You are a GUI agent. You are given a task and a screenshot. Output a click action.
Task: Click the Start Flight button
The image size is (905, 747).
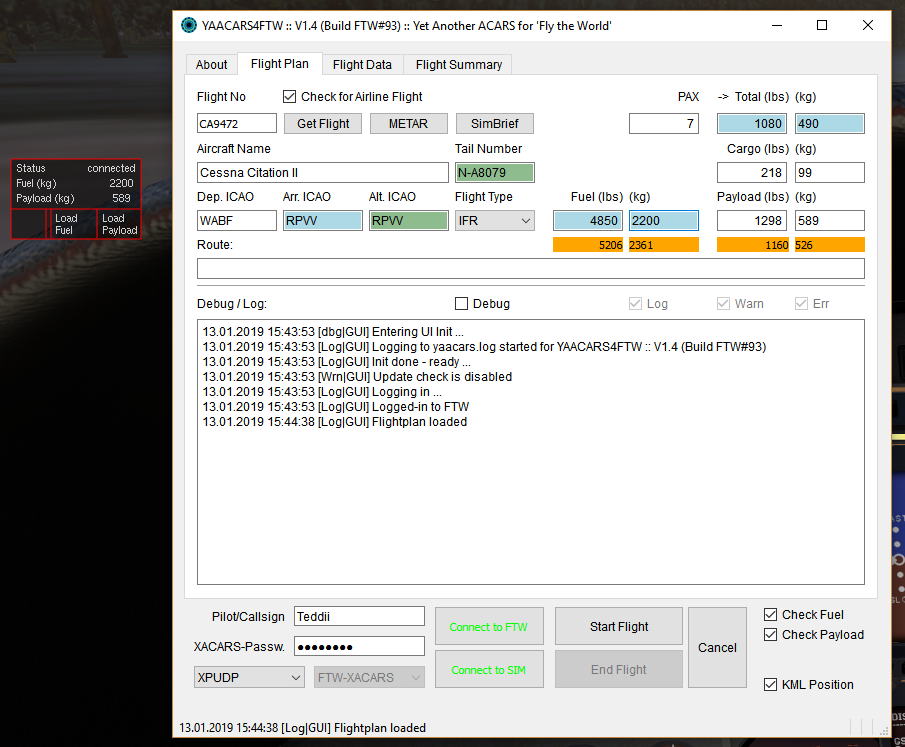(619, 626)
